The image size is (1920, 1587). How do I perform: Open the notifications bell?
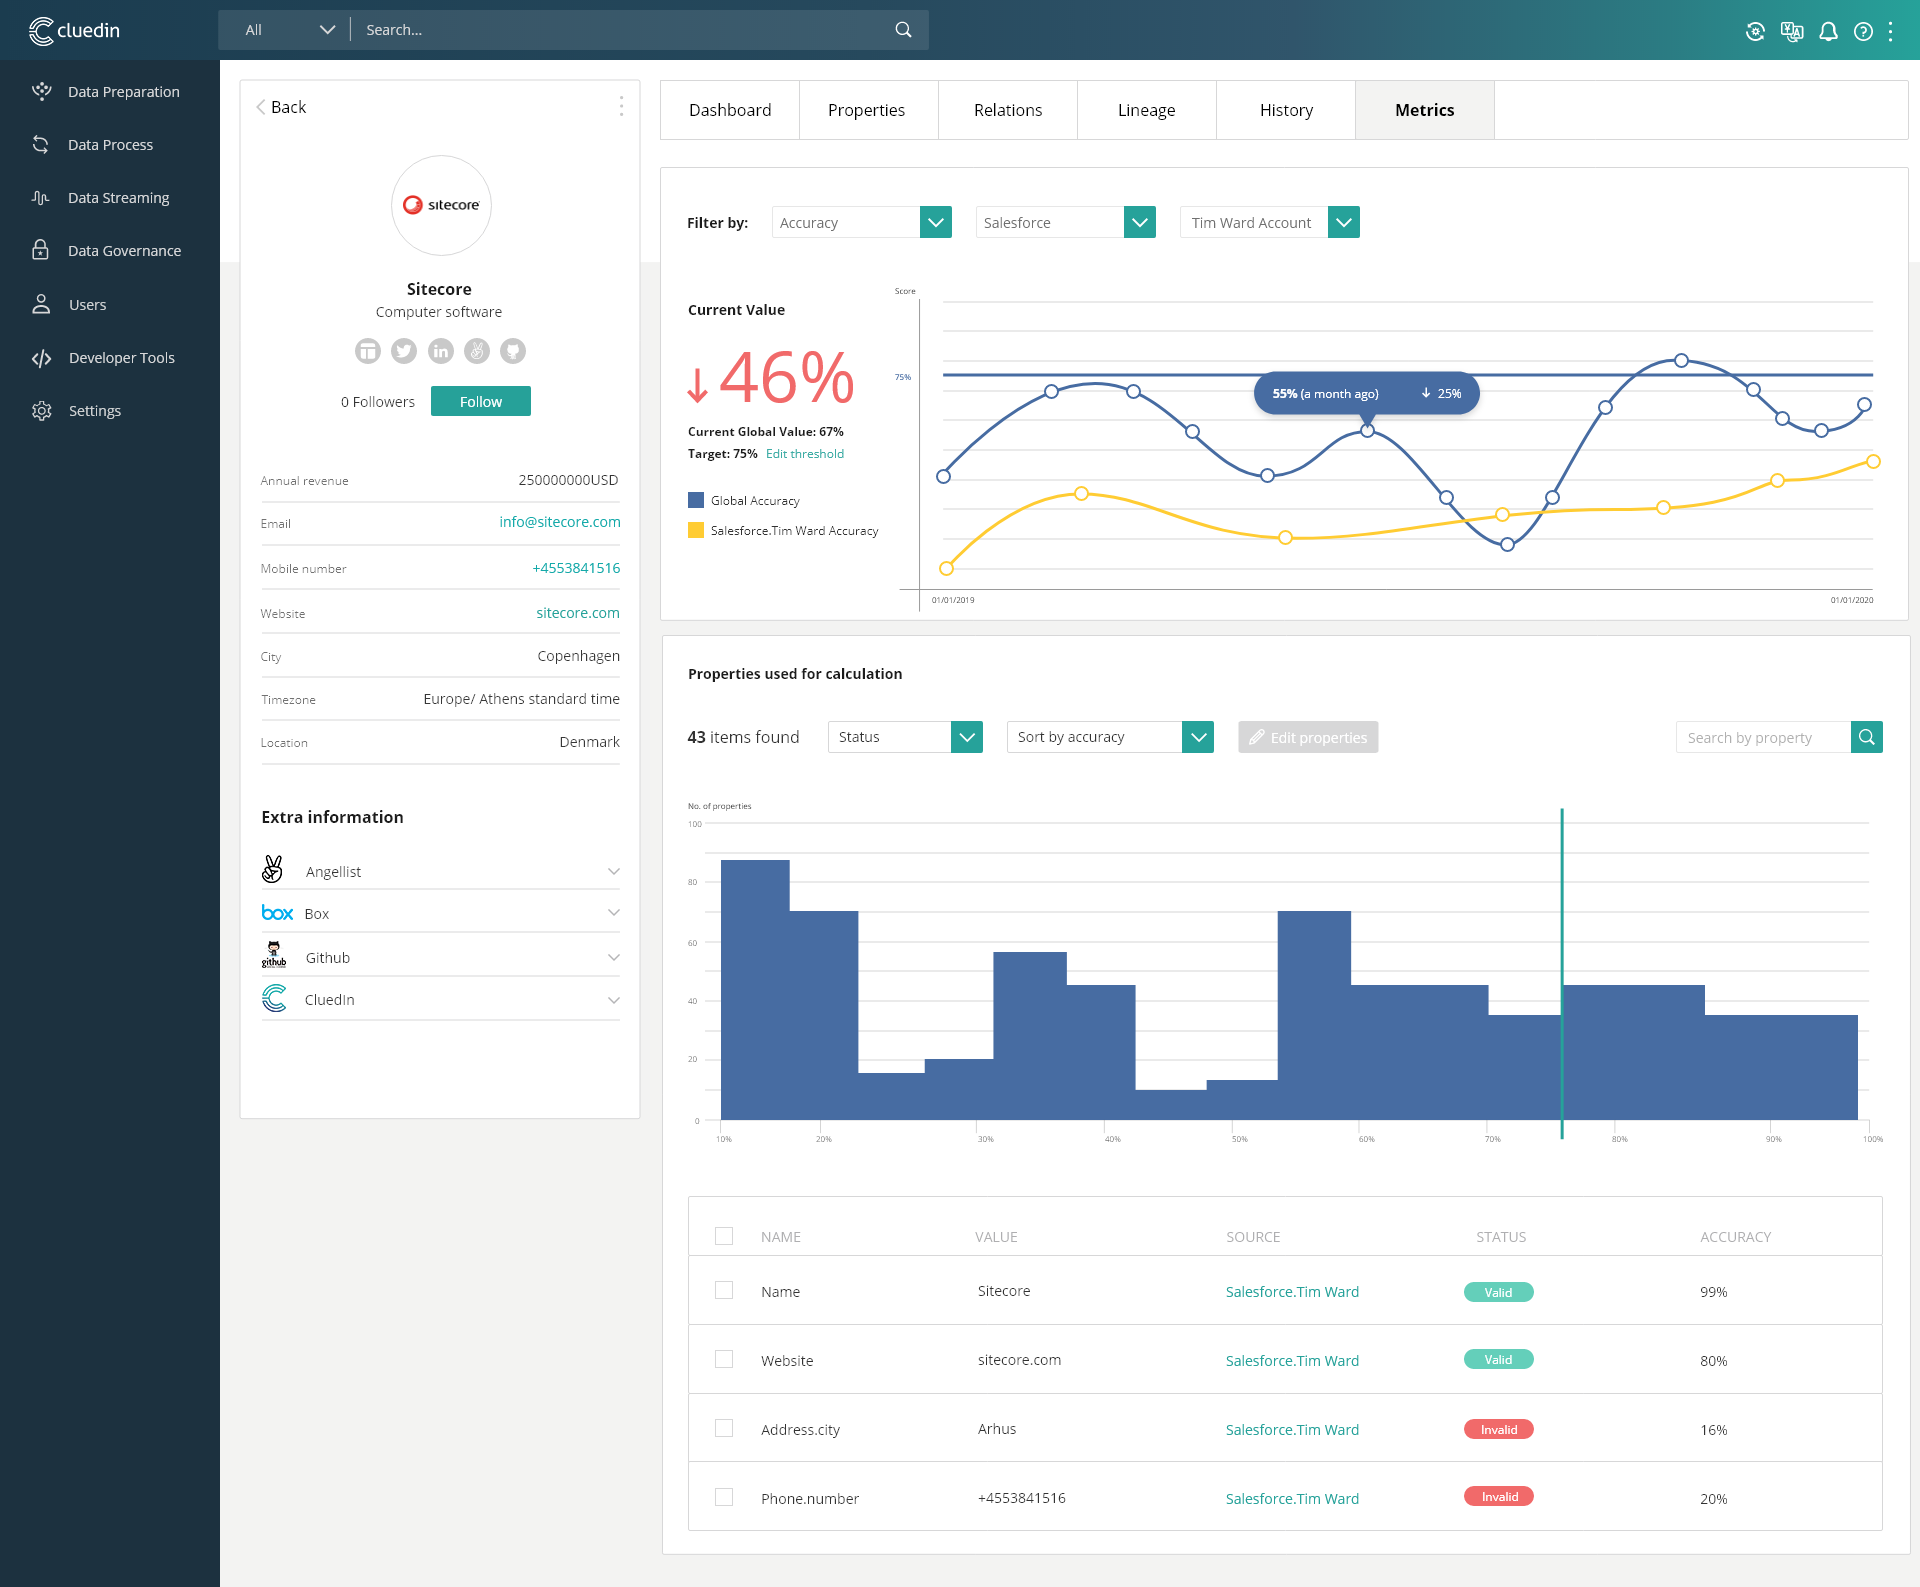[x=1828, y=31]
